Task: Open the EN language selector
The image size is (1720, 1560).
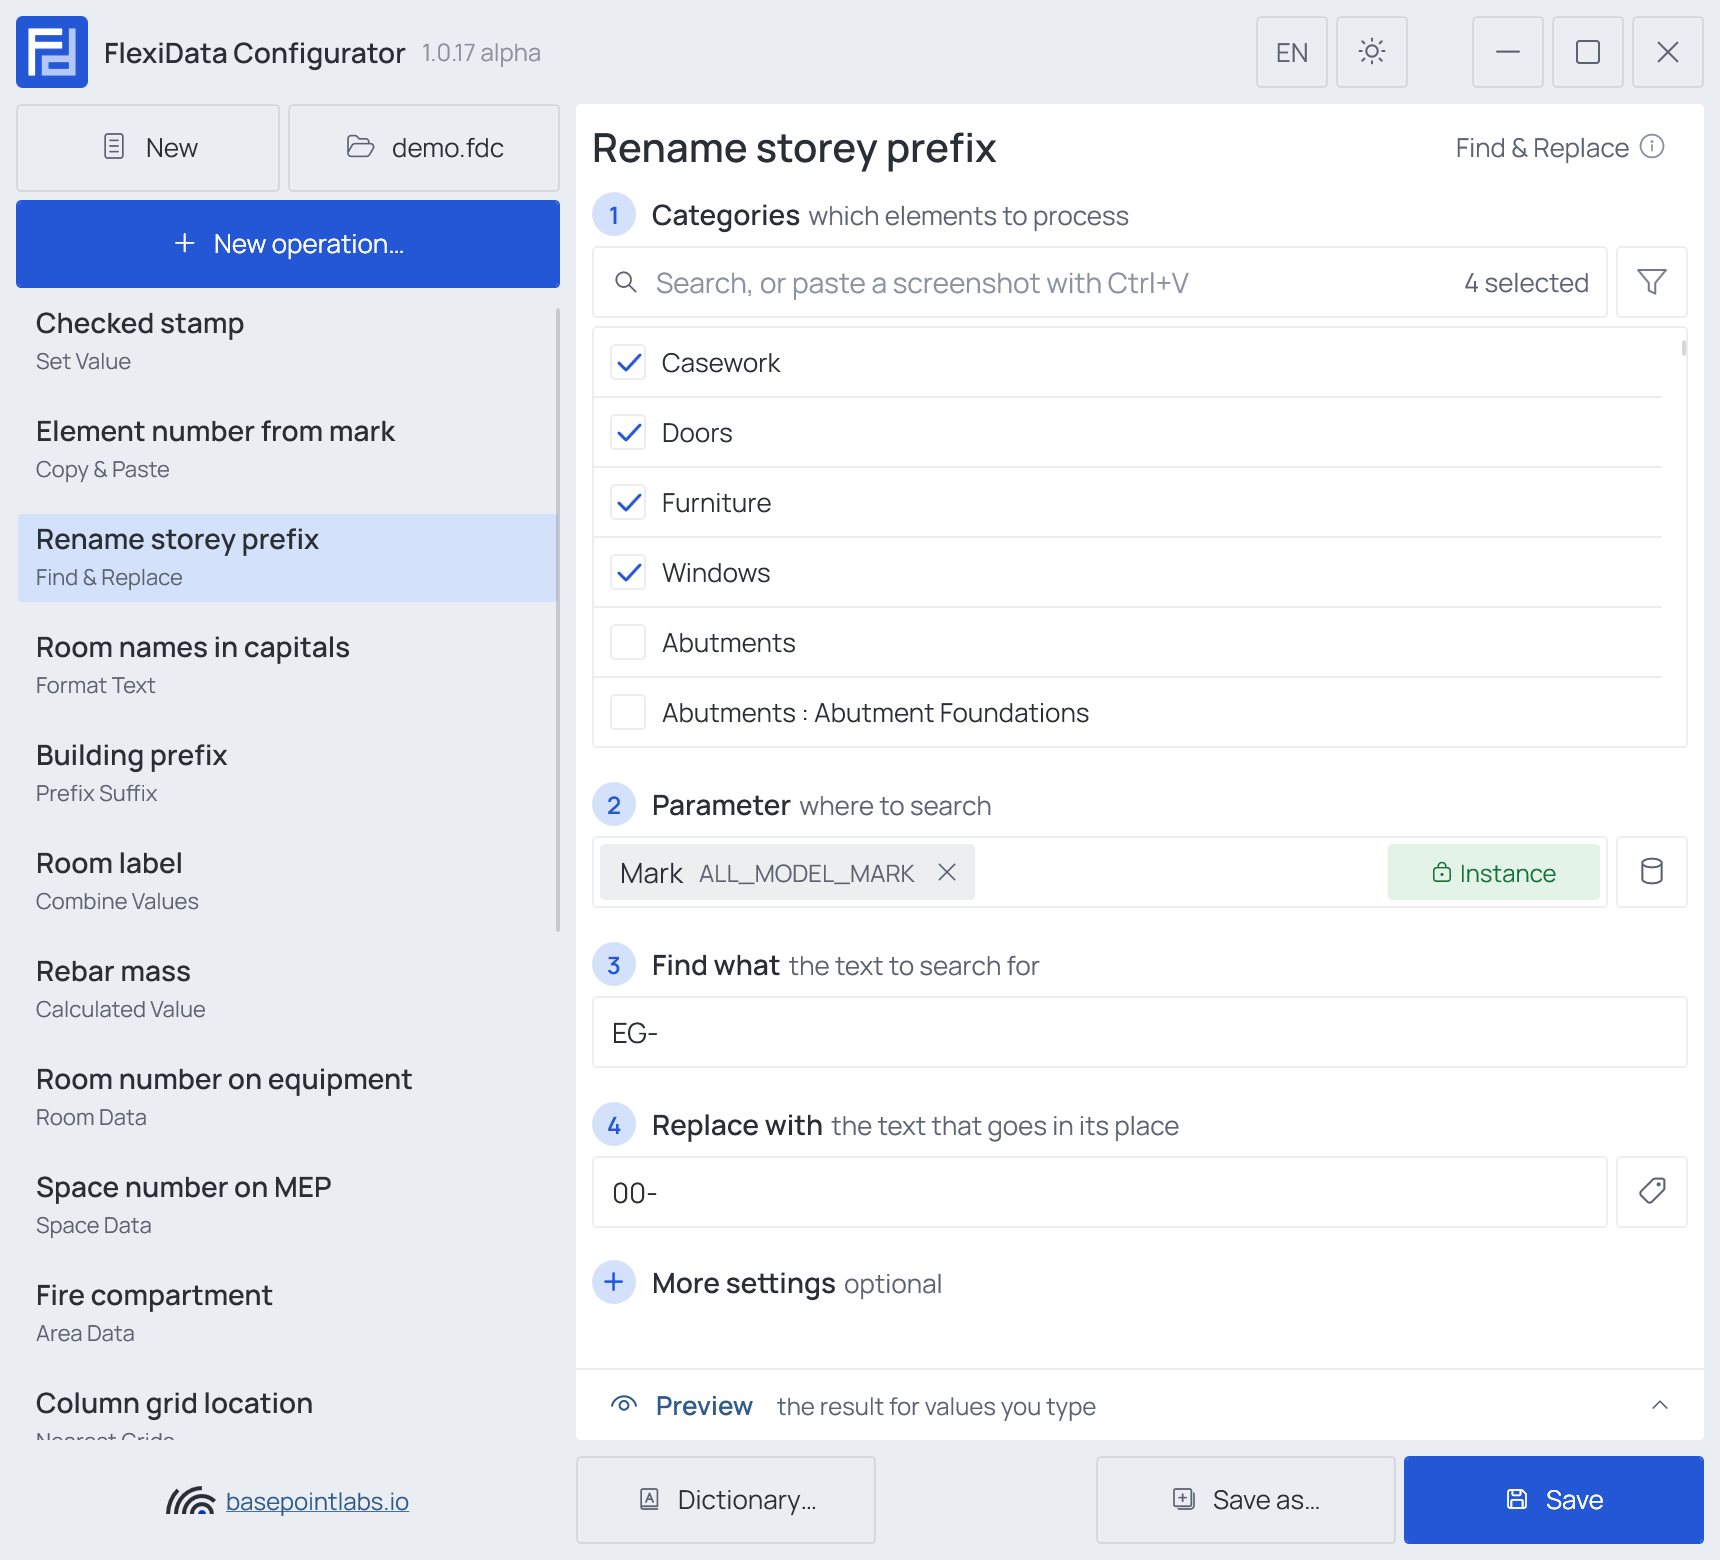Action: point(1292,52)
